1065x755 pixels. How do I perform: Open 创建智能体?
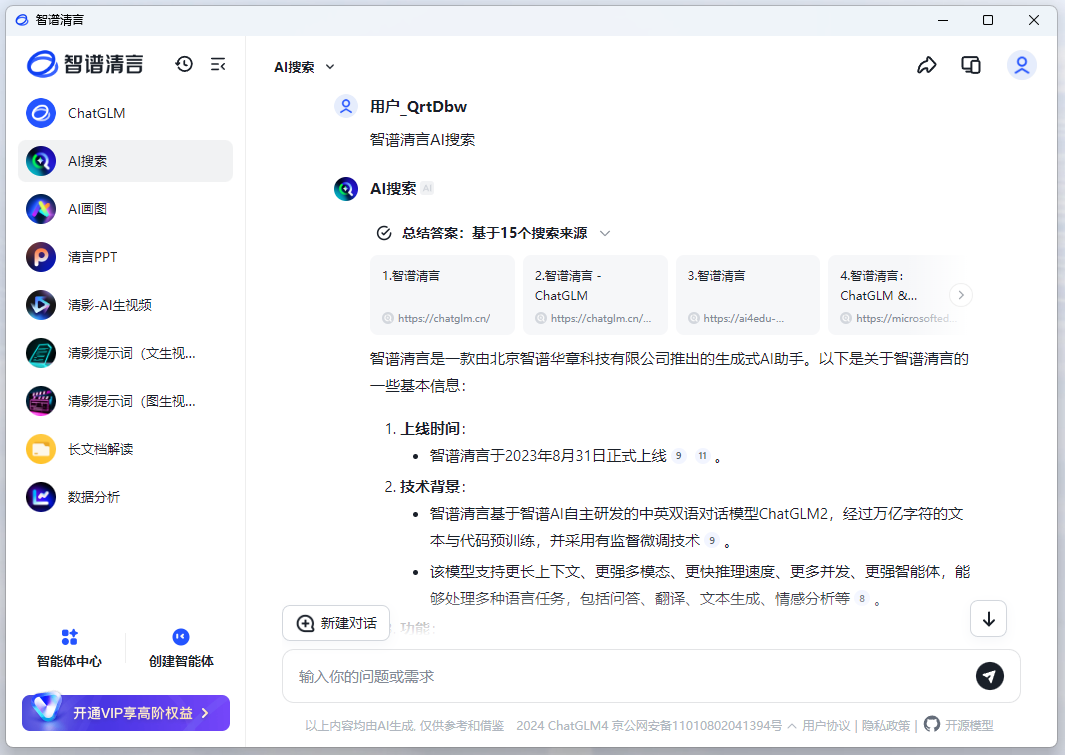[x=181, y=648]
